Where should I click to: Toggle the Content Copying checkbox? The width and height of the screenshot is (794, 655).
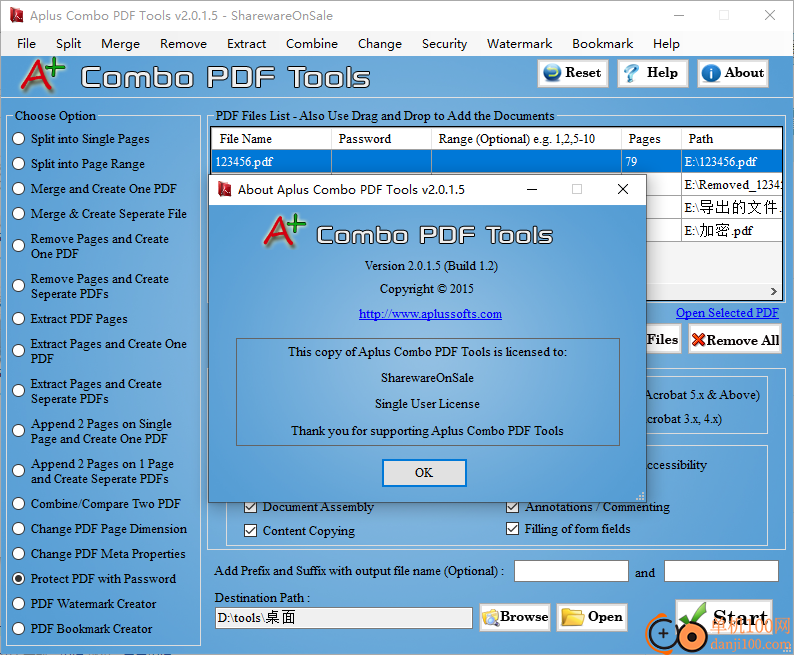[x=250, y=530]
